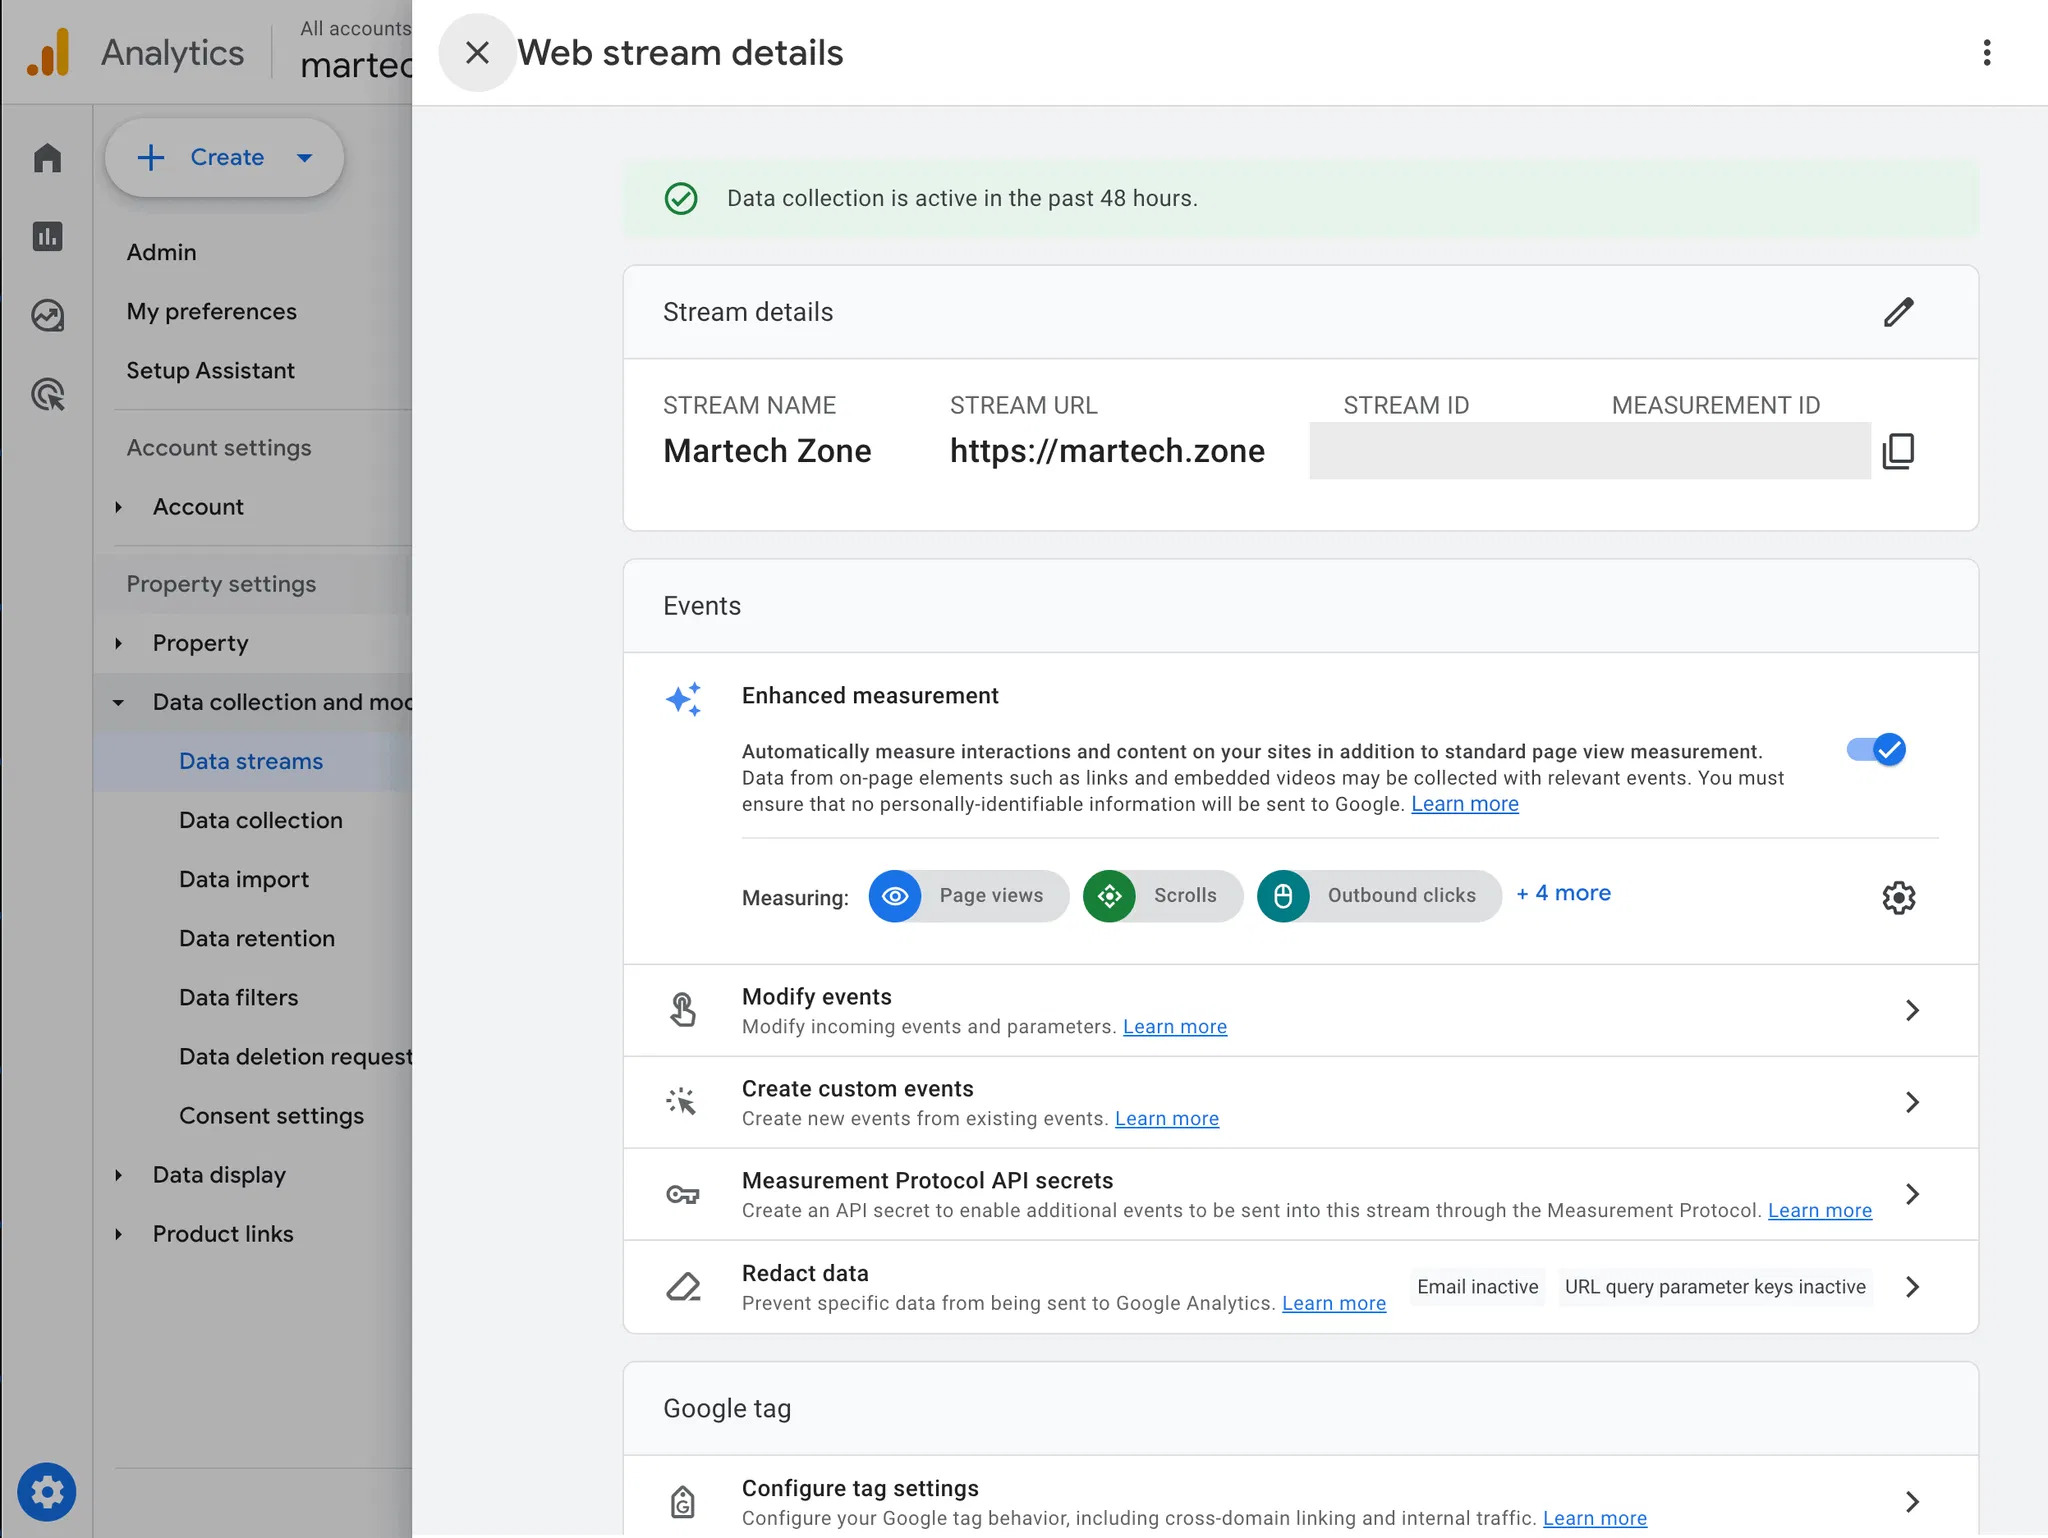The image size is (2048, 1538).
Task: Open the Admin menu item
Action: [161, 252]
